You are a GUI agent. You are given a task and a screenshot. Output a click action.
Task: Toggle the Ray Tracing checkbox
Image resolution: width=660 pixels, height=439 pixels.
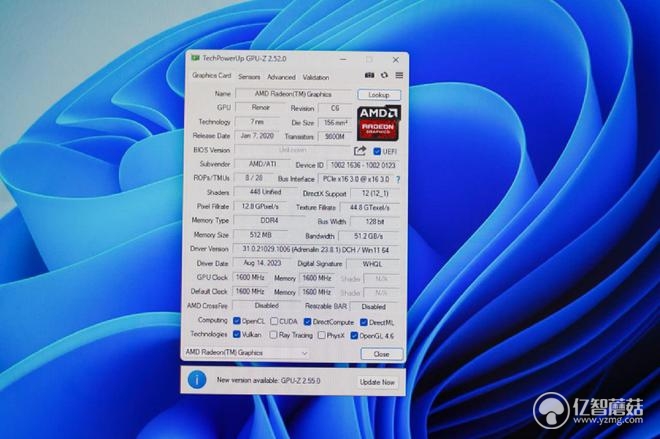274,335
